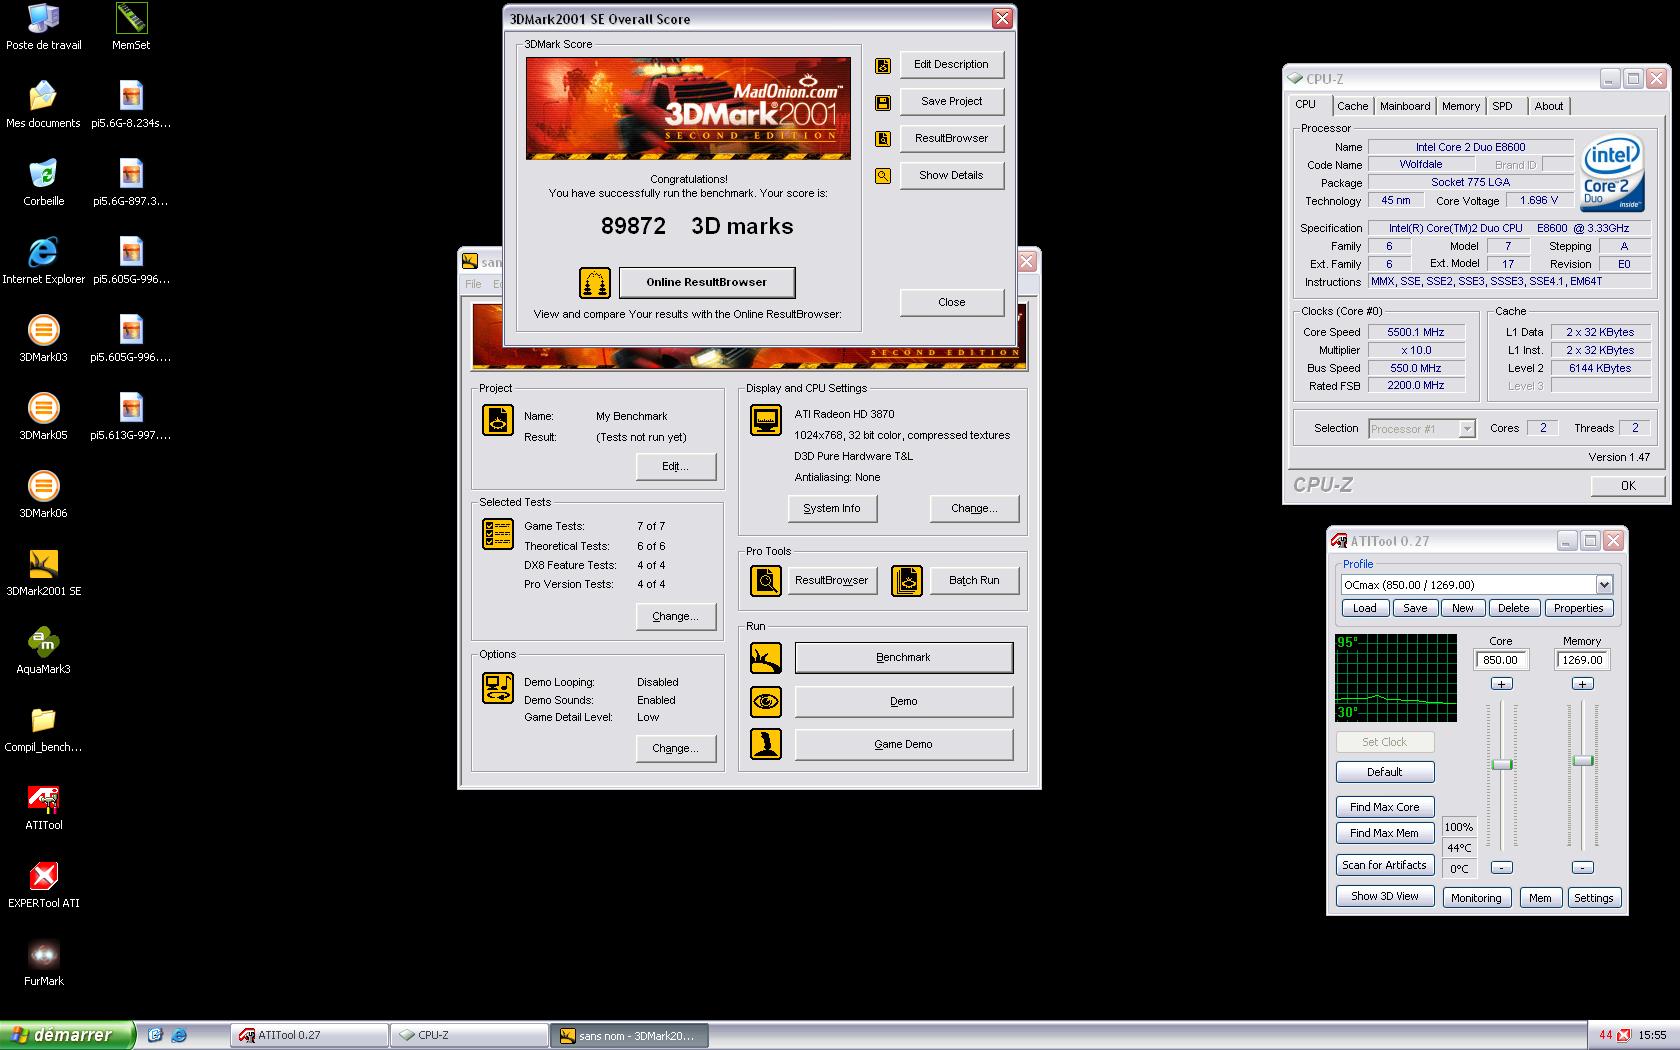This screenshot has width=1680, height=1050.
Task: Click the Monitoring button in ATITool
Action: pyautogui.click(x=1476, y=899)
